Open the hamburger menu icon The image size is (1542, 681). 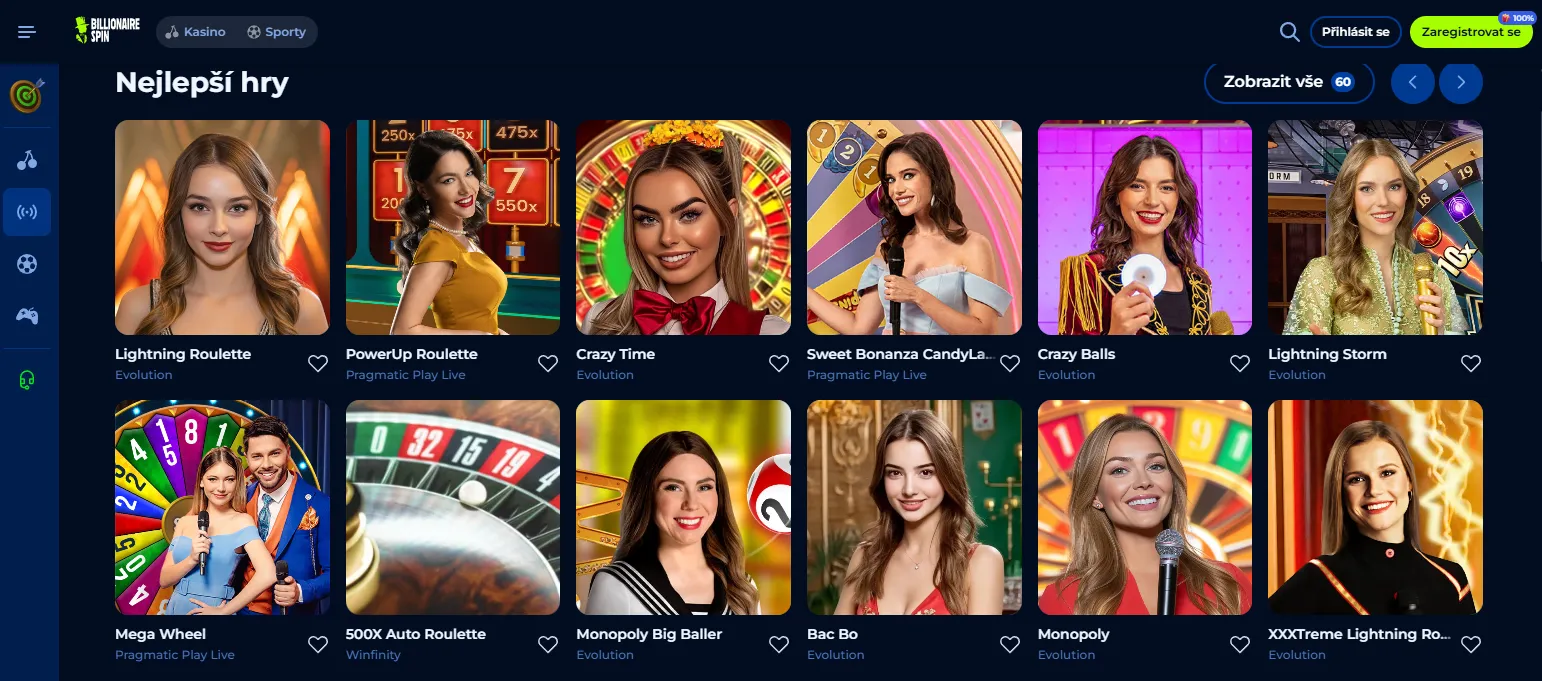[x=27, y=32]
